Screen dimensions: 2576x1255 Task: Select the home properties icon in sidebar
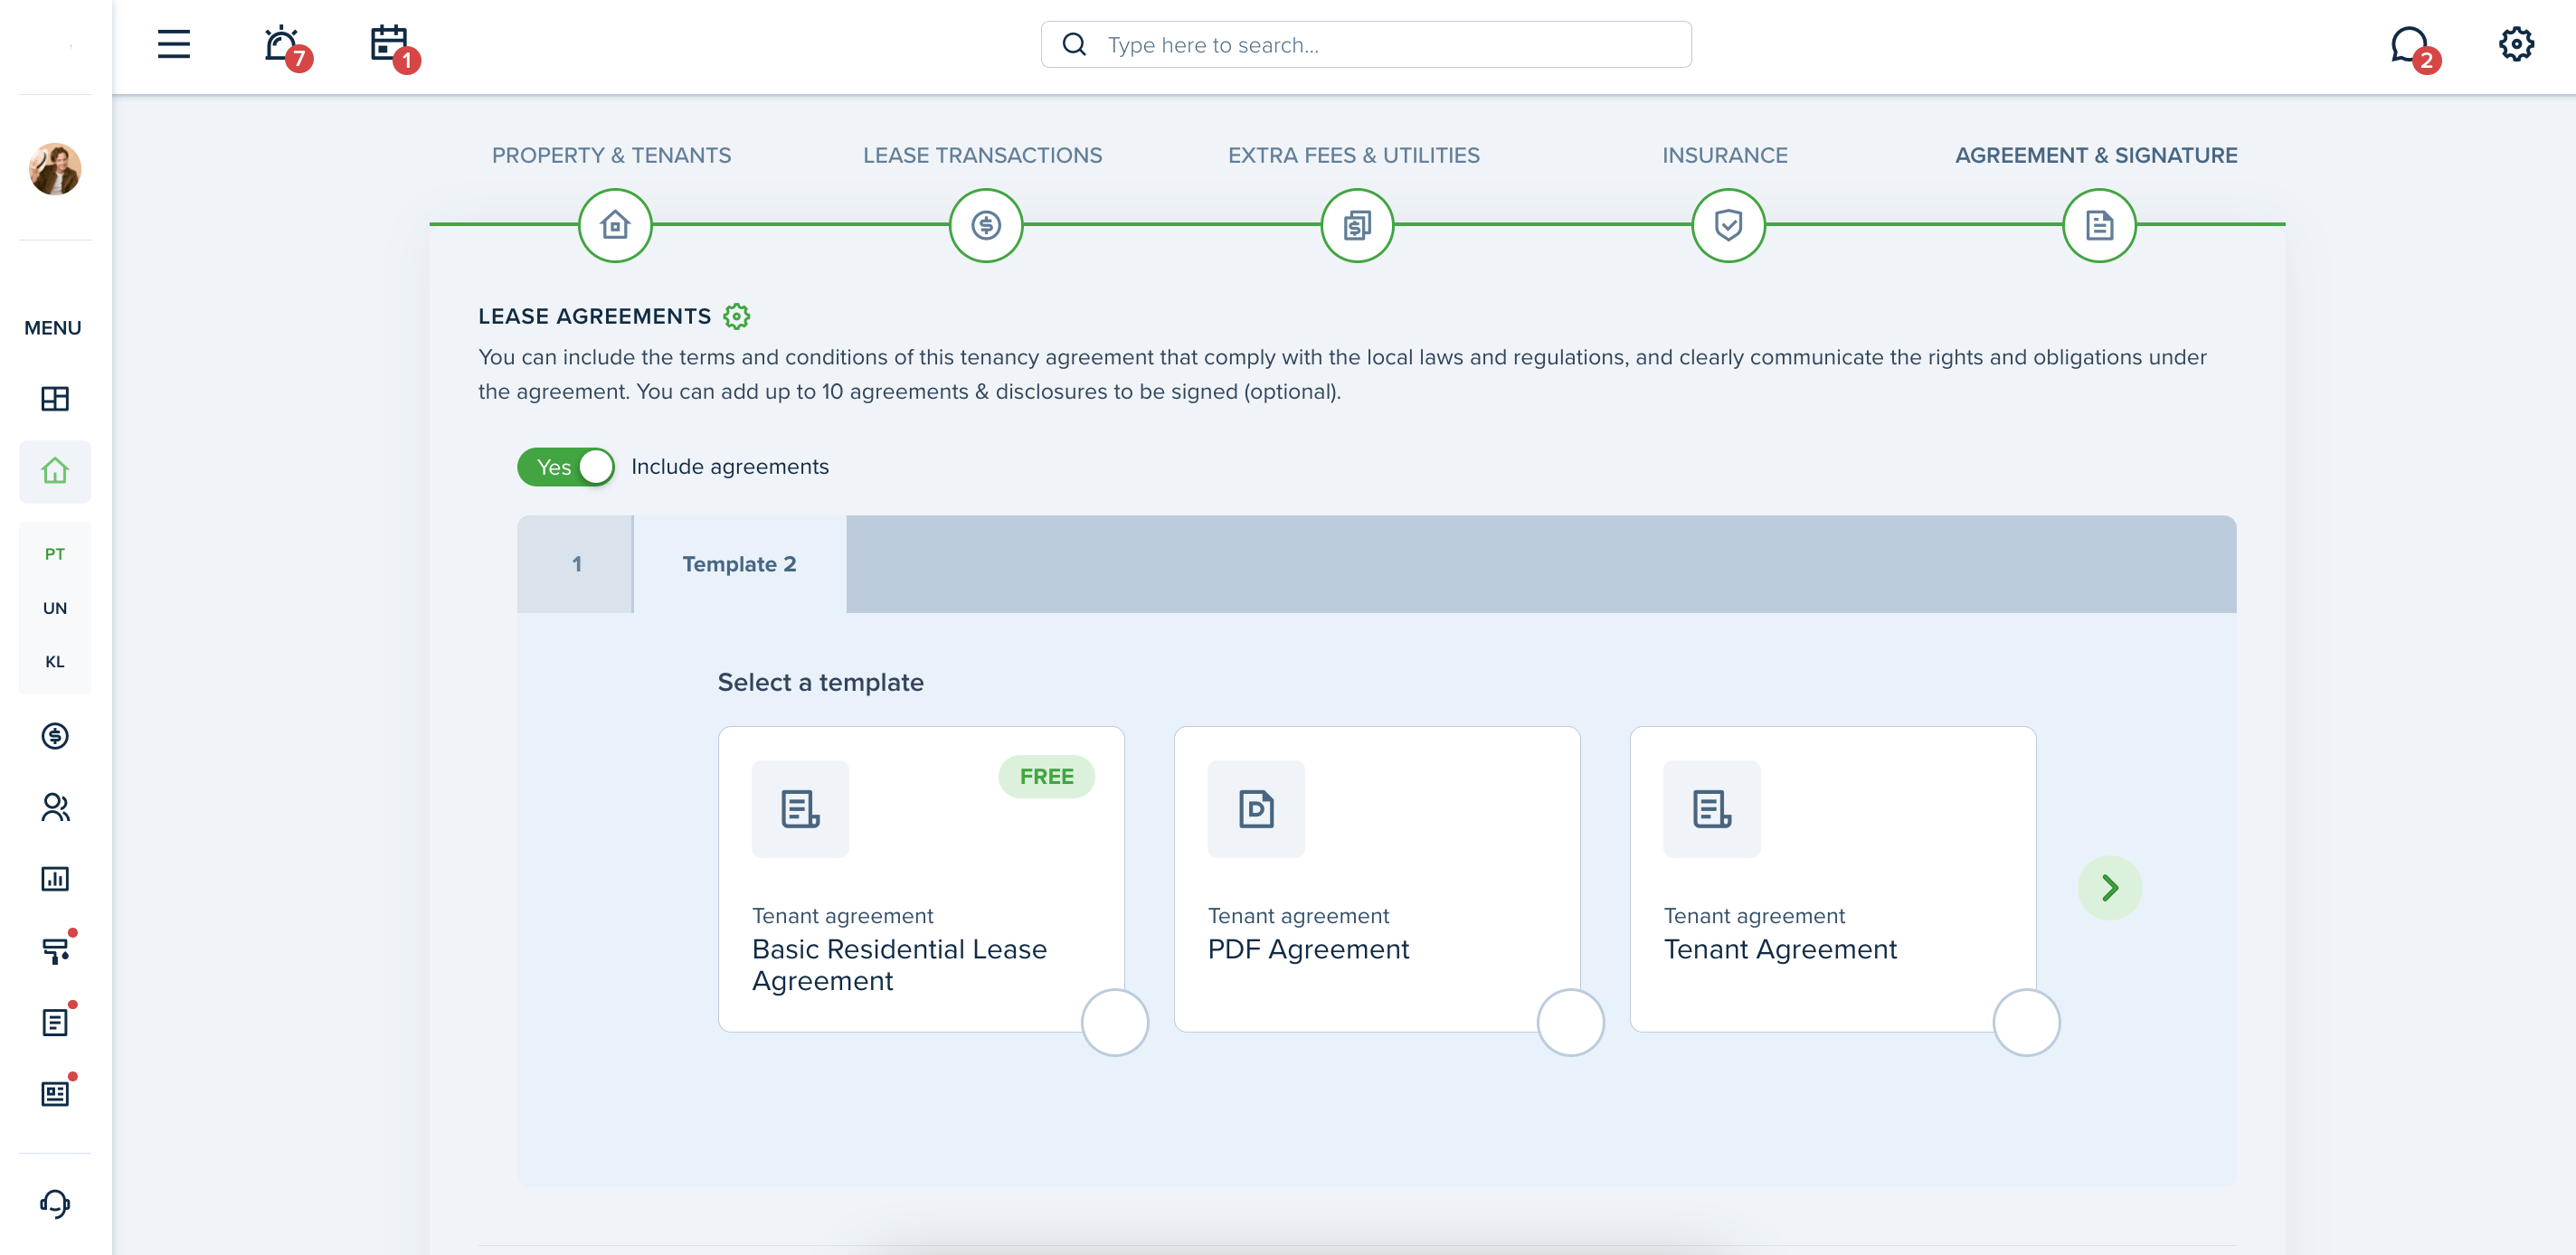pyautogui.click(x=55, y=471)
